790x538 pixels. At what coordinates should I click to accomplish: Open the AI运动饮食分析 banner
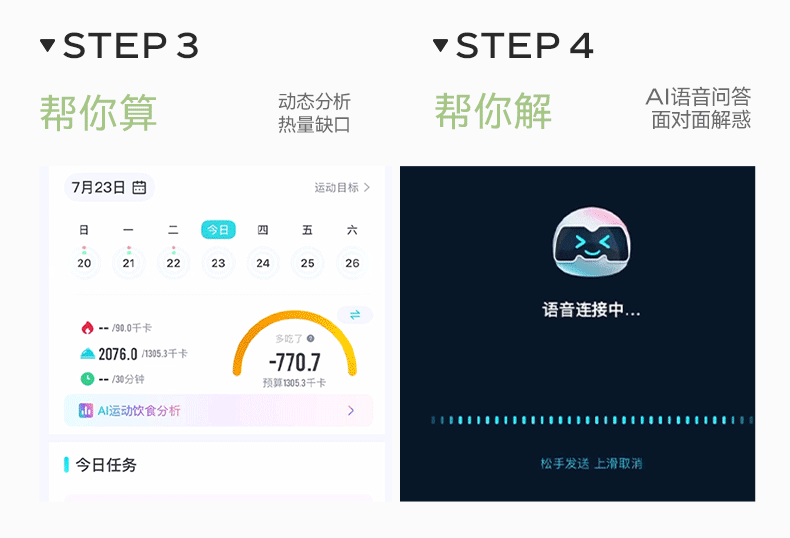point(218,411)
